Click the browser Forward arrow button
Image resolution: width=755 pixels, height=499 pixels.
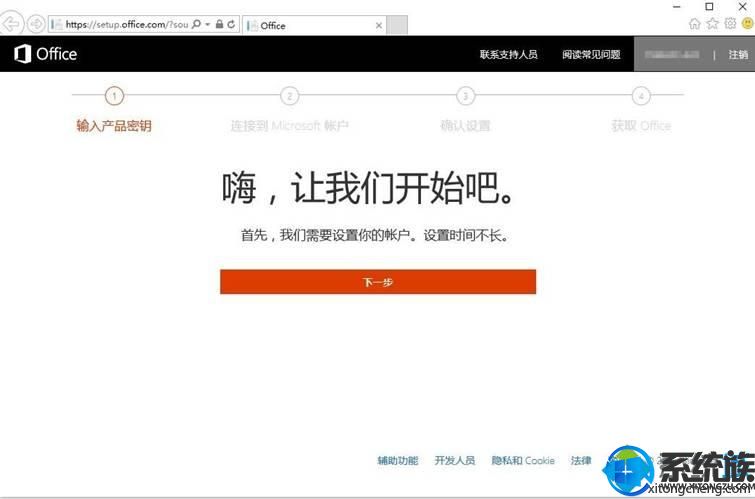[36, 24]
